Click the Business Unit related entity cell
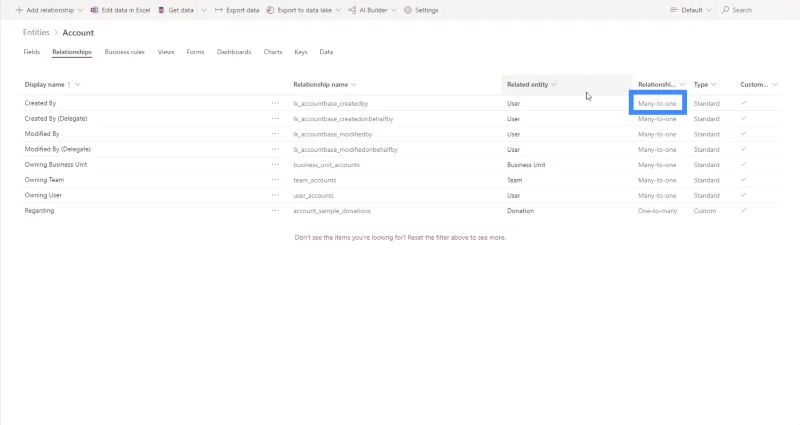Image resolution: width=800 pixels, height=425 pixels. pos(526,165)
